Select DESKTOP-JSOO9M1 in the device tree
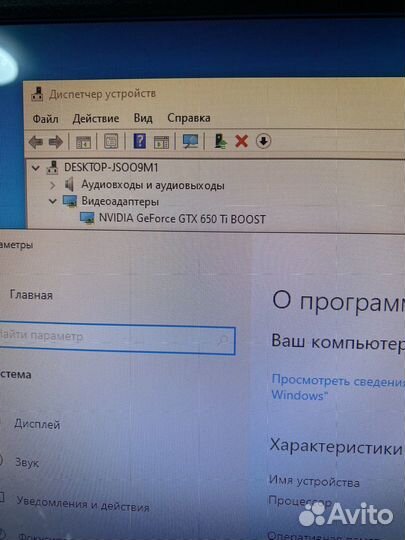 tap(111, 168)
